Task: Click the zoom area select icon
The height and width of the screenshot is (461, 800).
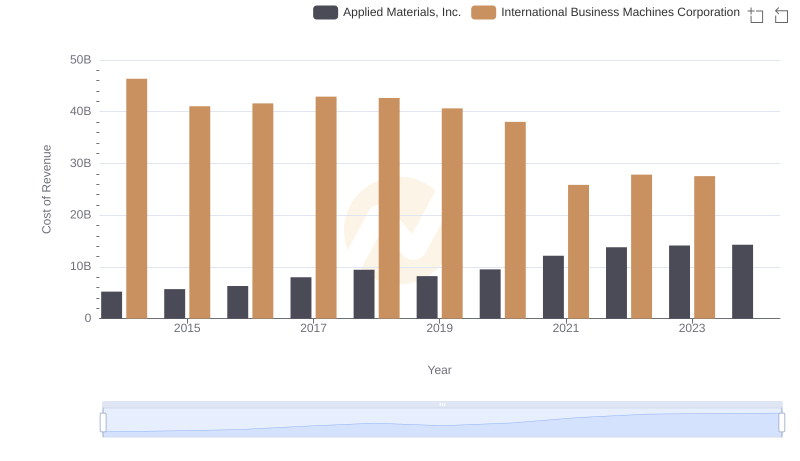Action: 756,15
